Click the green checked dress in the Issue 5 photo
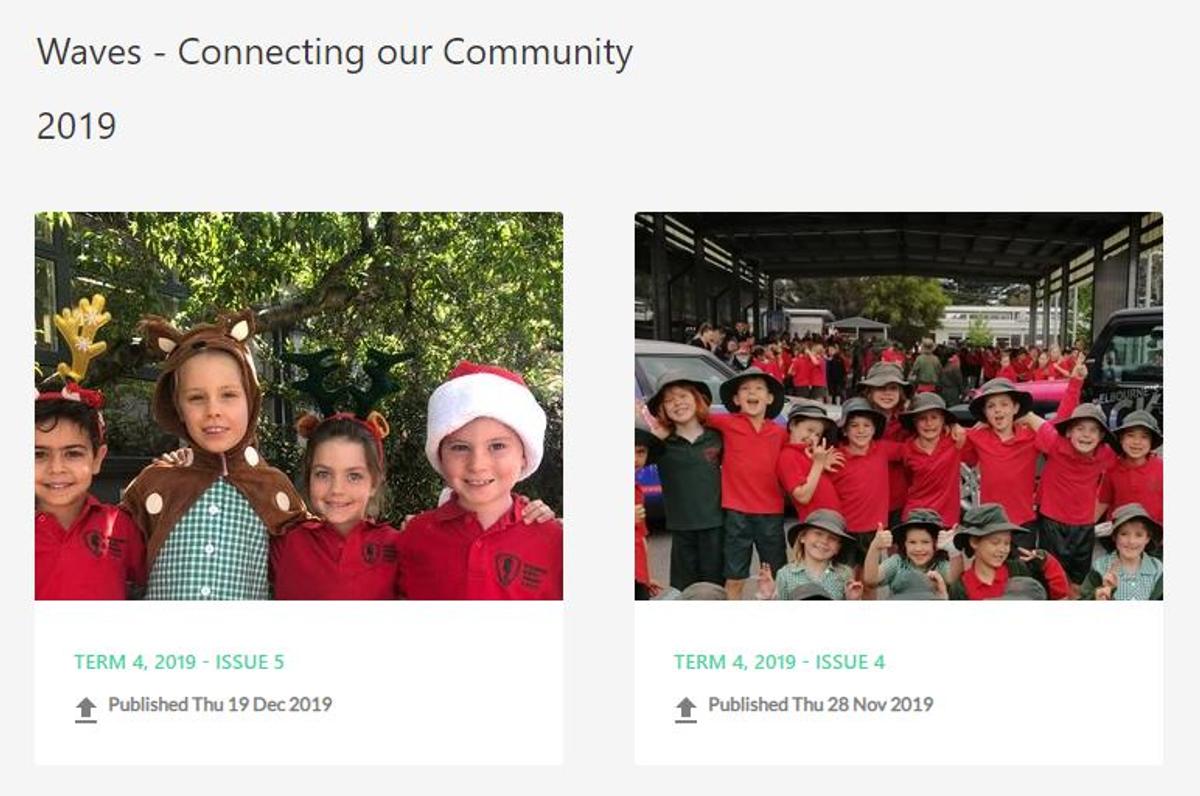The height and width of the screenshot is (796, 1200). [x=207, y=539]
